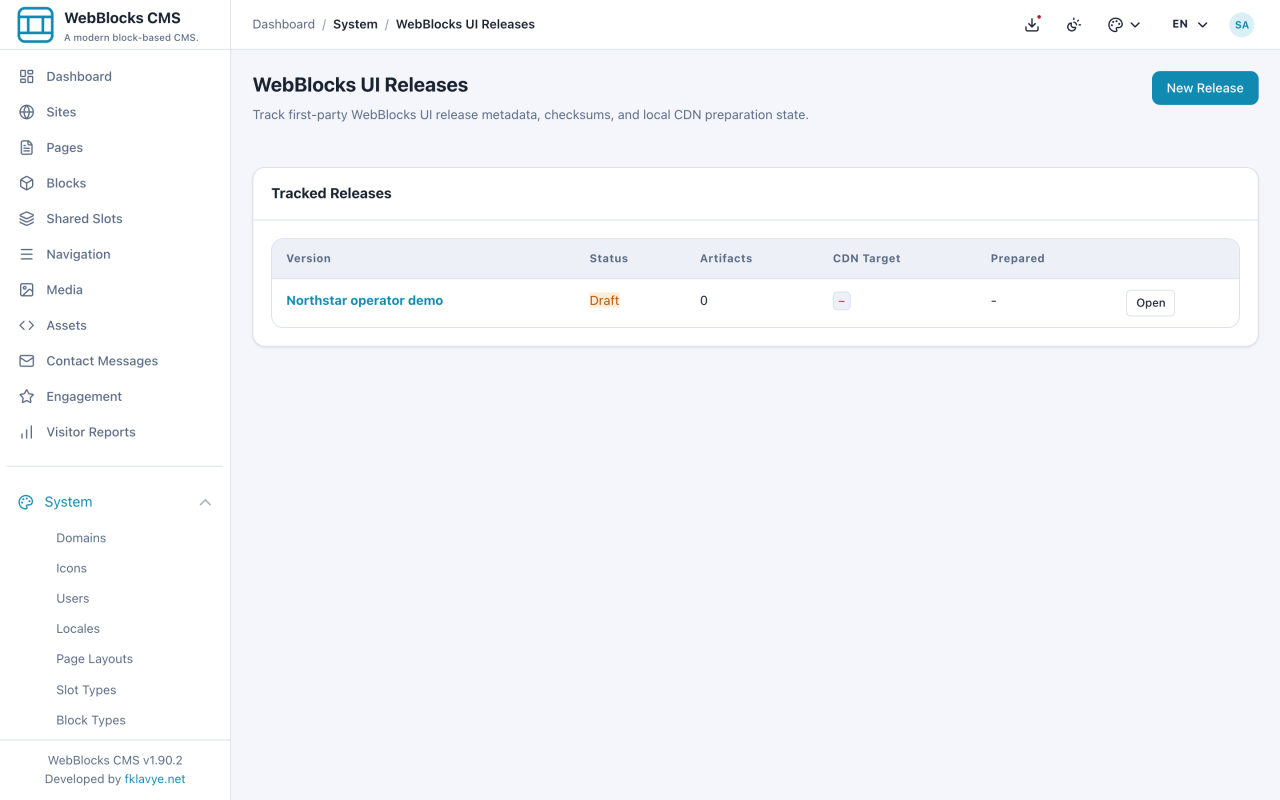This screenshot has height=800, width=1280.
Task: Open the EN language dropdown
Action: click(1190, 24)
